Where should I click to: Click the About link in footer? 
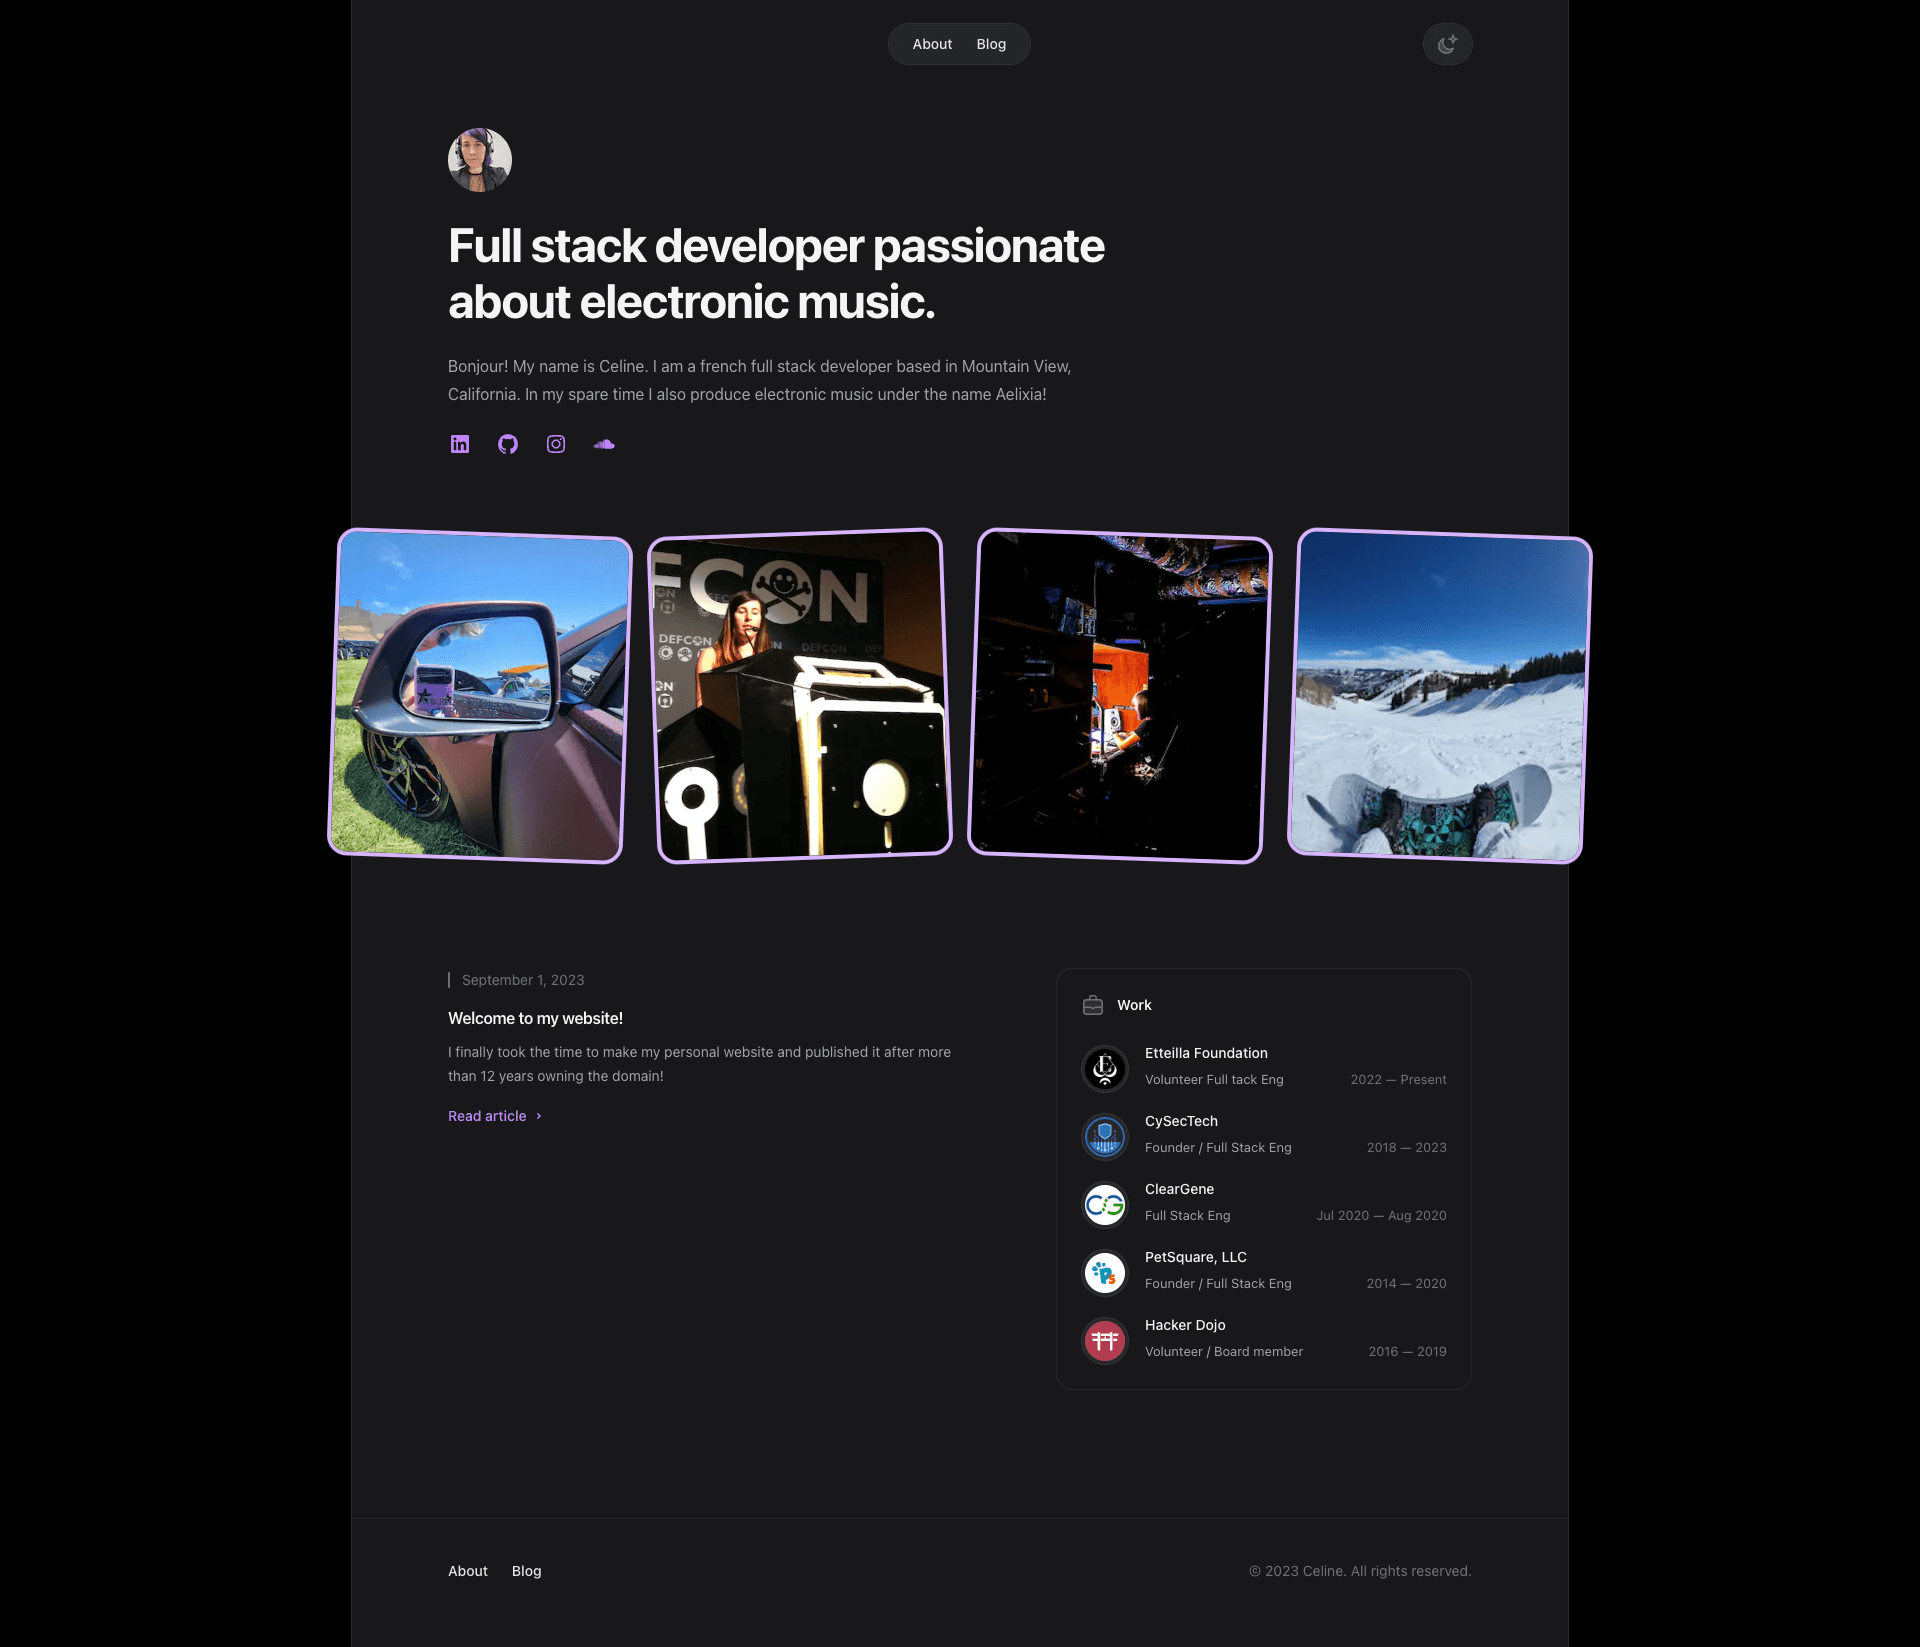coord(467,1570)
